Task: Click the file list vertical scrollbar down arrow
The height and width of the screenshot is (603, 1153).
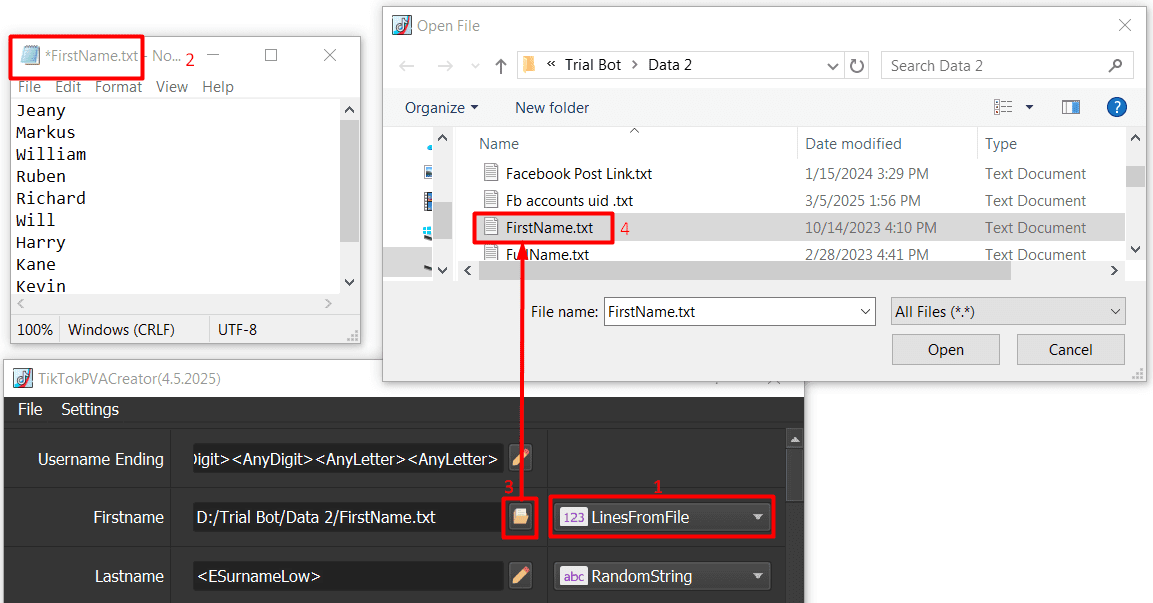Action: [x=1135, y=249]
